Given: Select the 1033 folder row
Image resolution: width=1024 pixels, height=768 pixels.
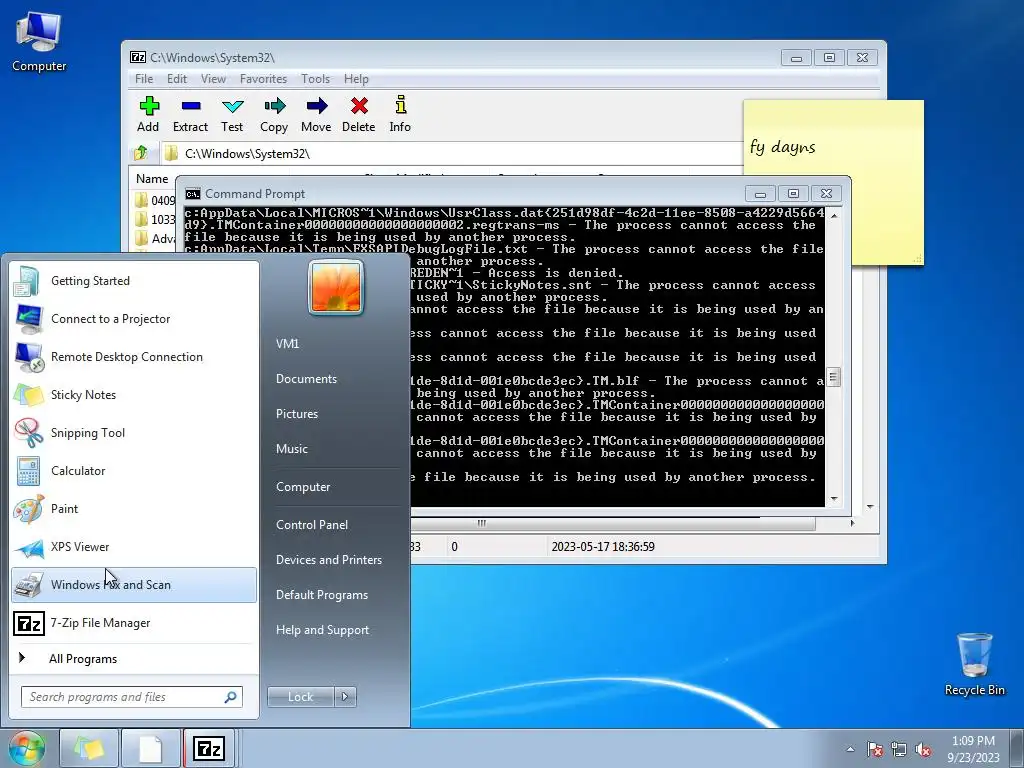Looking at the screenshot, I should 155,219.
